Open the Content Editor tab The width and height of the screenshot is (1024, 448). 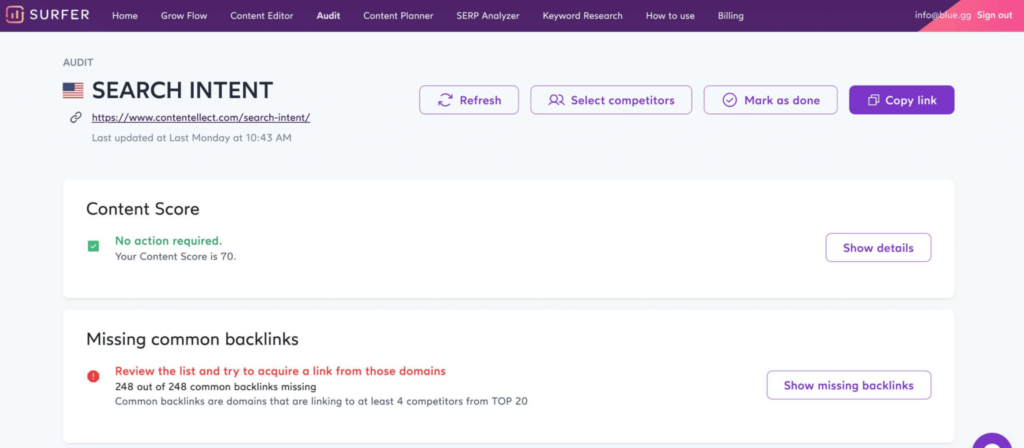click(x=261, y=16)
